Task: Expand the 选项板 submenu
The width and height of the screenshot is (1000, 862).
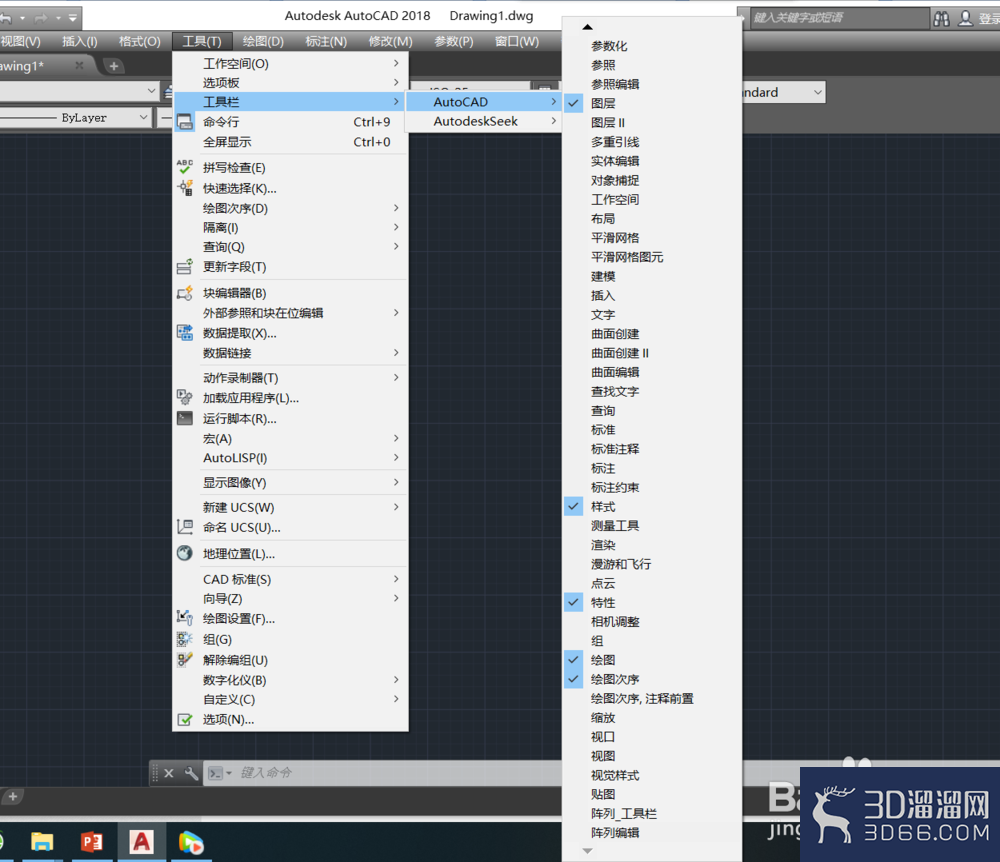Action: 290,82
